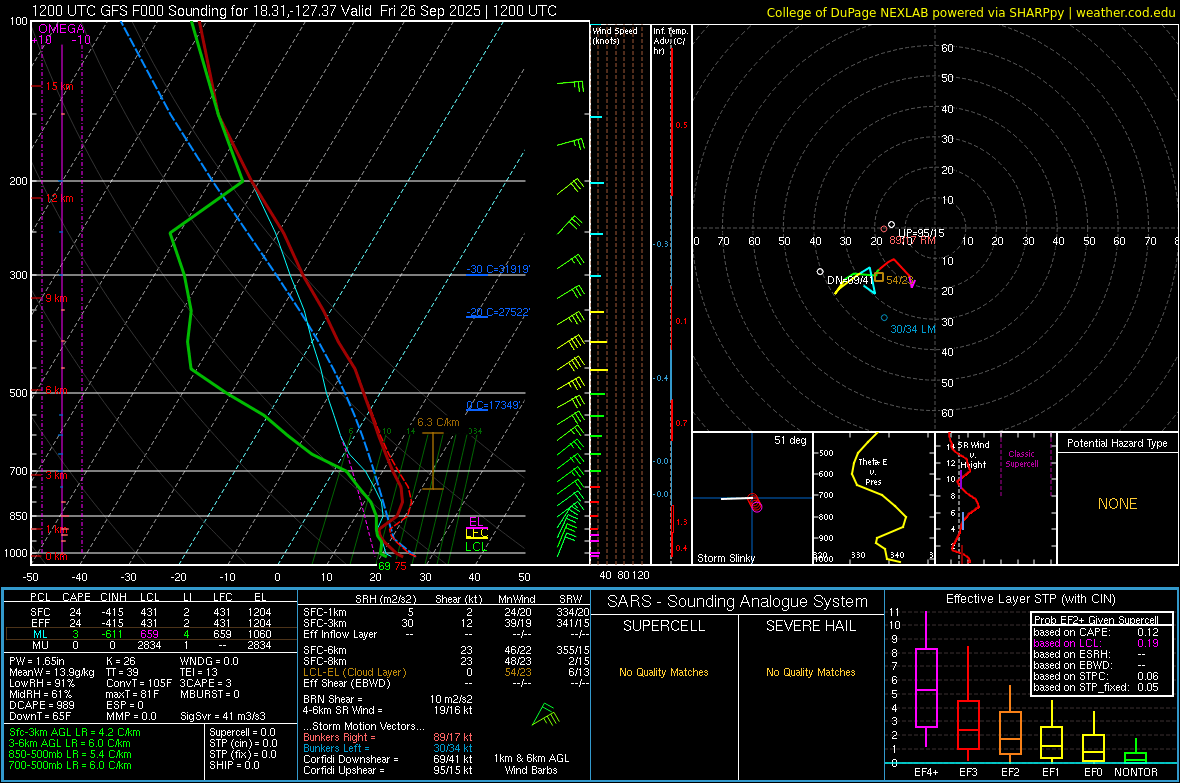The height and width of the screenshot is (783, 1180).
Task: Click the College of DuPage NEXLAB credit text
Action: pos(971,12)
